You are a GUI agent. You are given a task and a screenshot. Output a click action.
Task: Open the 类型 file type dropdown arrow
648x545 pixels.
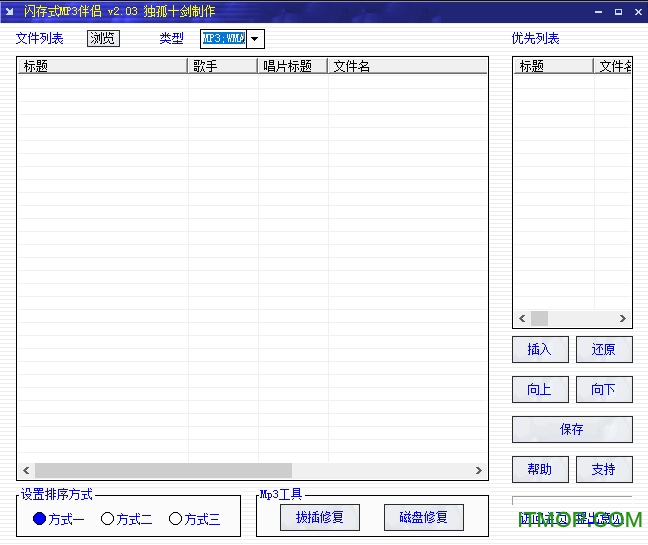click(x=255, y=39)
